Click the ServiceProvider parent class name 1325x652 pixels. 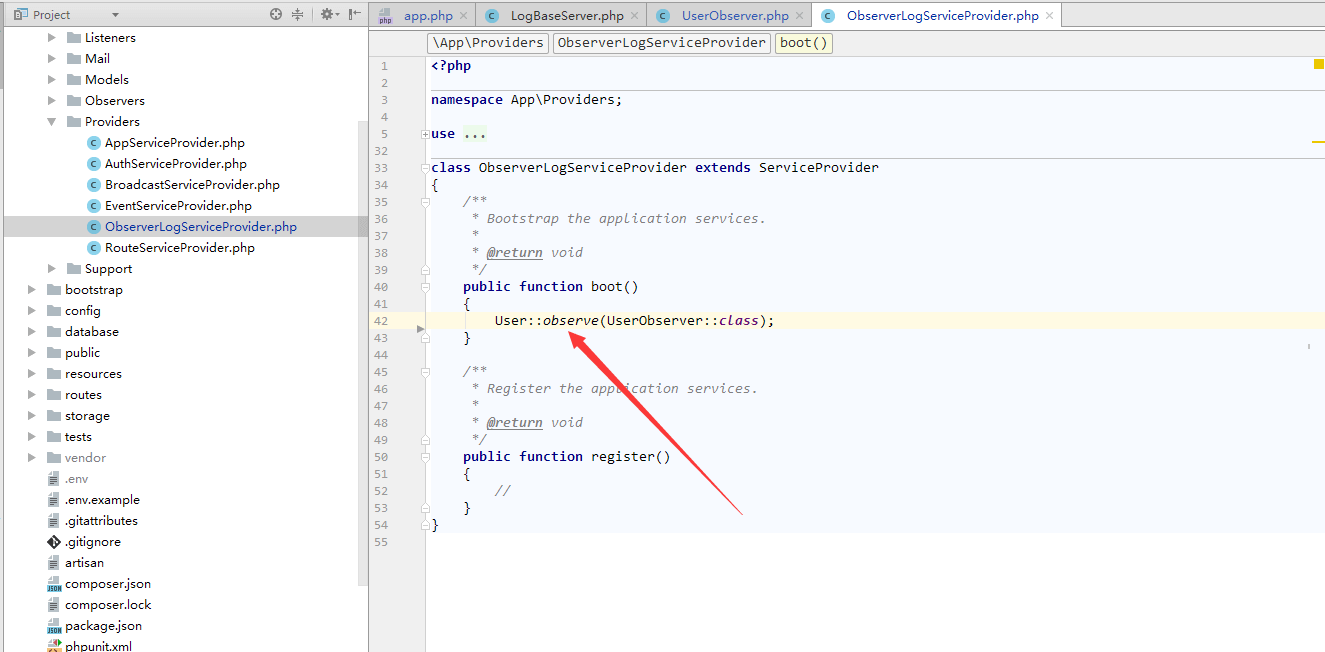click(x=819, y=168)
